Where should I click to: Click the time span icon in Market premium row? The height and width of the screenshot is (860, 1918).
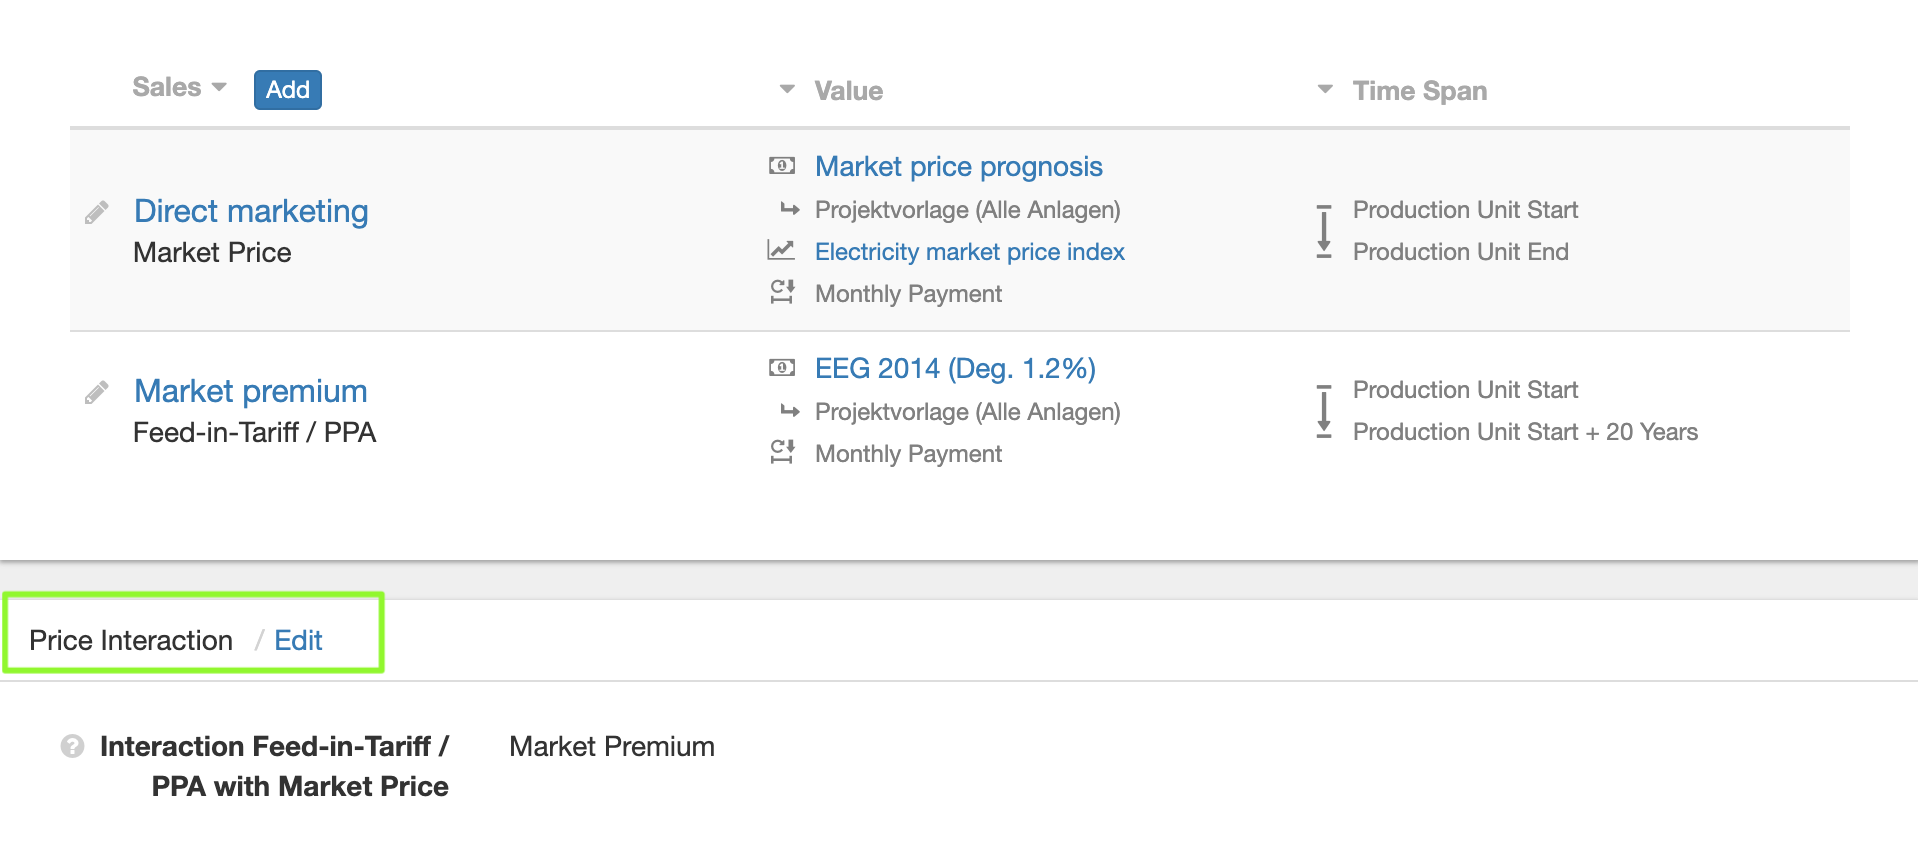[x=1324, y=411]
